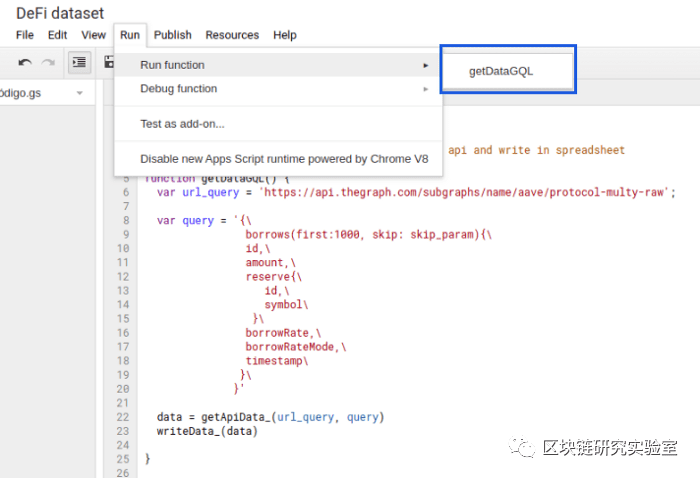Click the thegraph API URL string
Image resolution: width=700 pixels, height=478 pixels.
tap(464, 192)
